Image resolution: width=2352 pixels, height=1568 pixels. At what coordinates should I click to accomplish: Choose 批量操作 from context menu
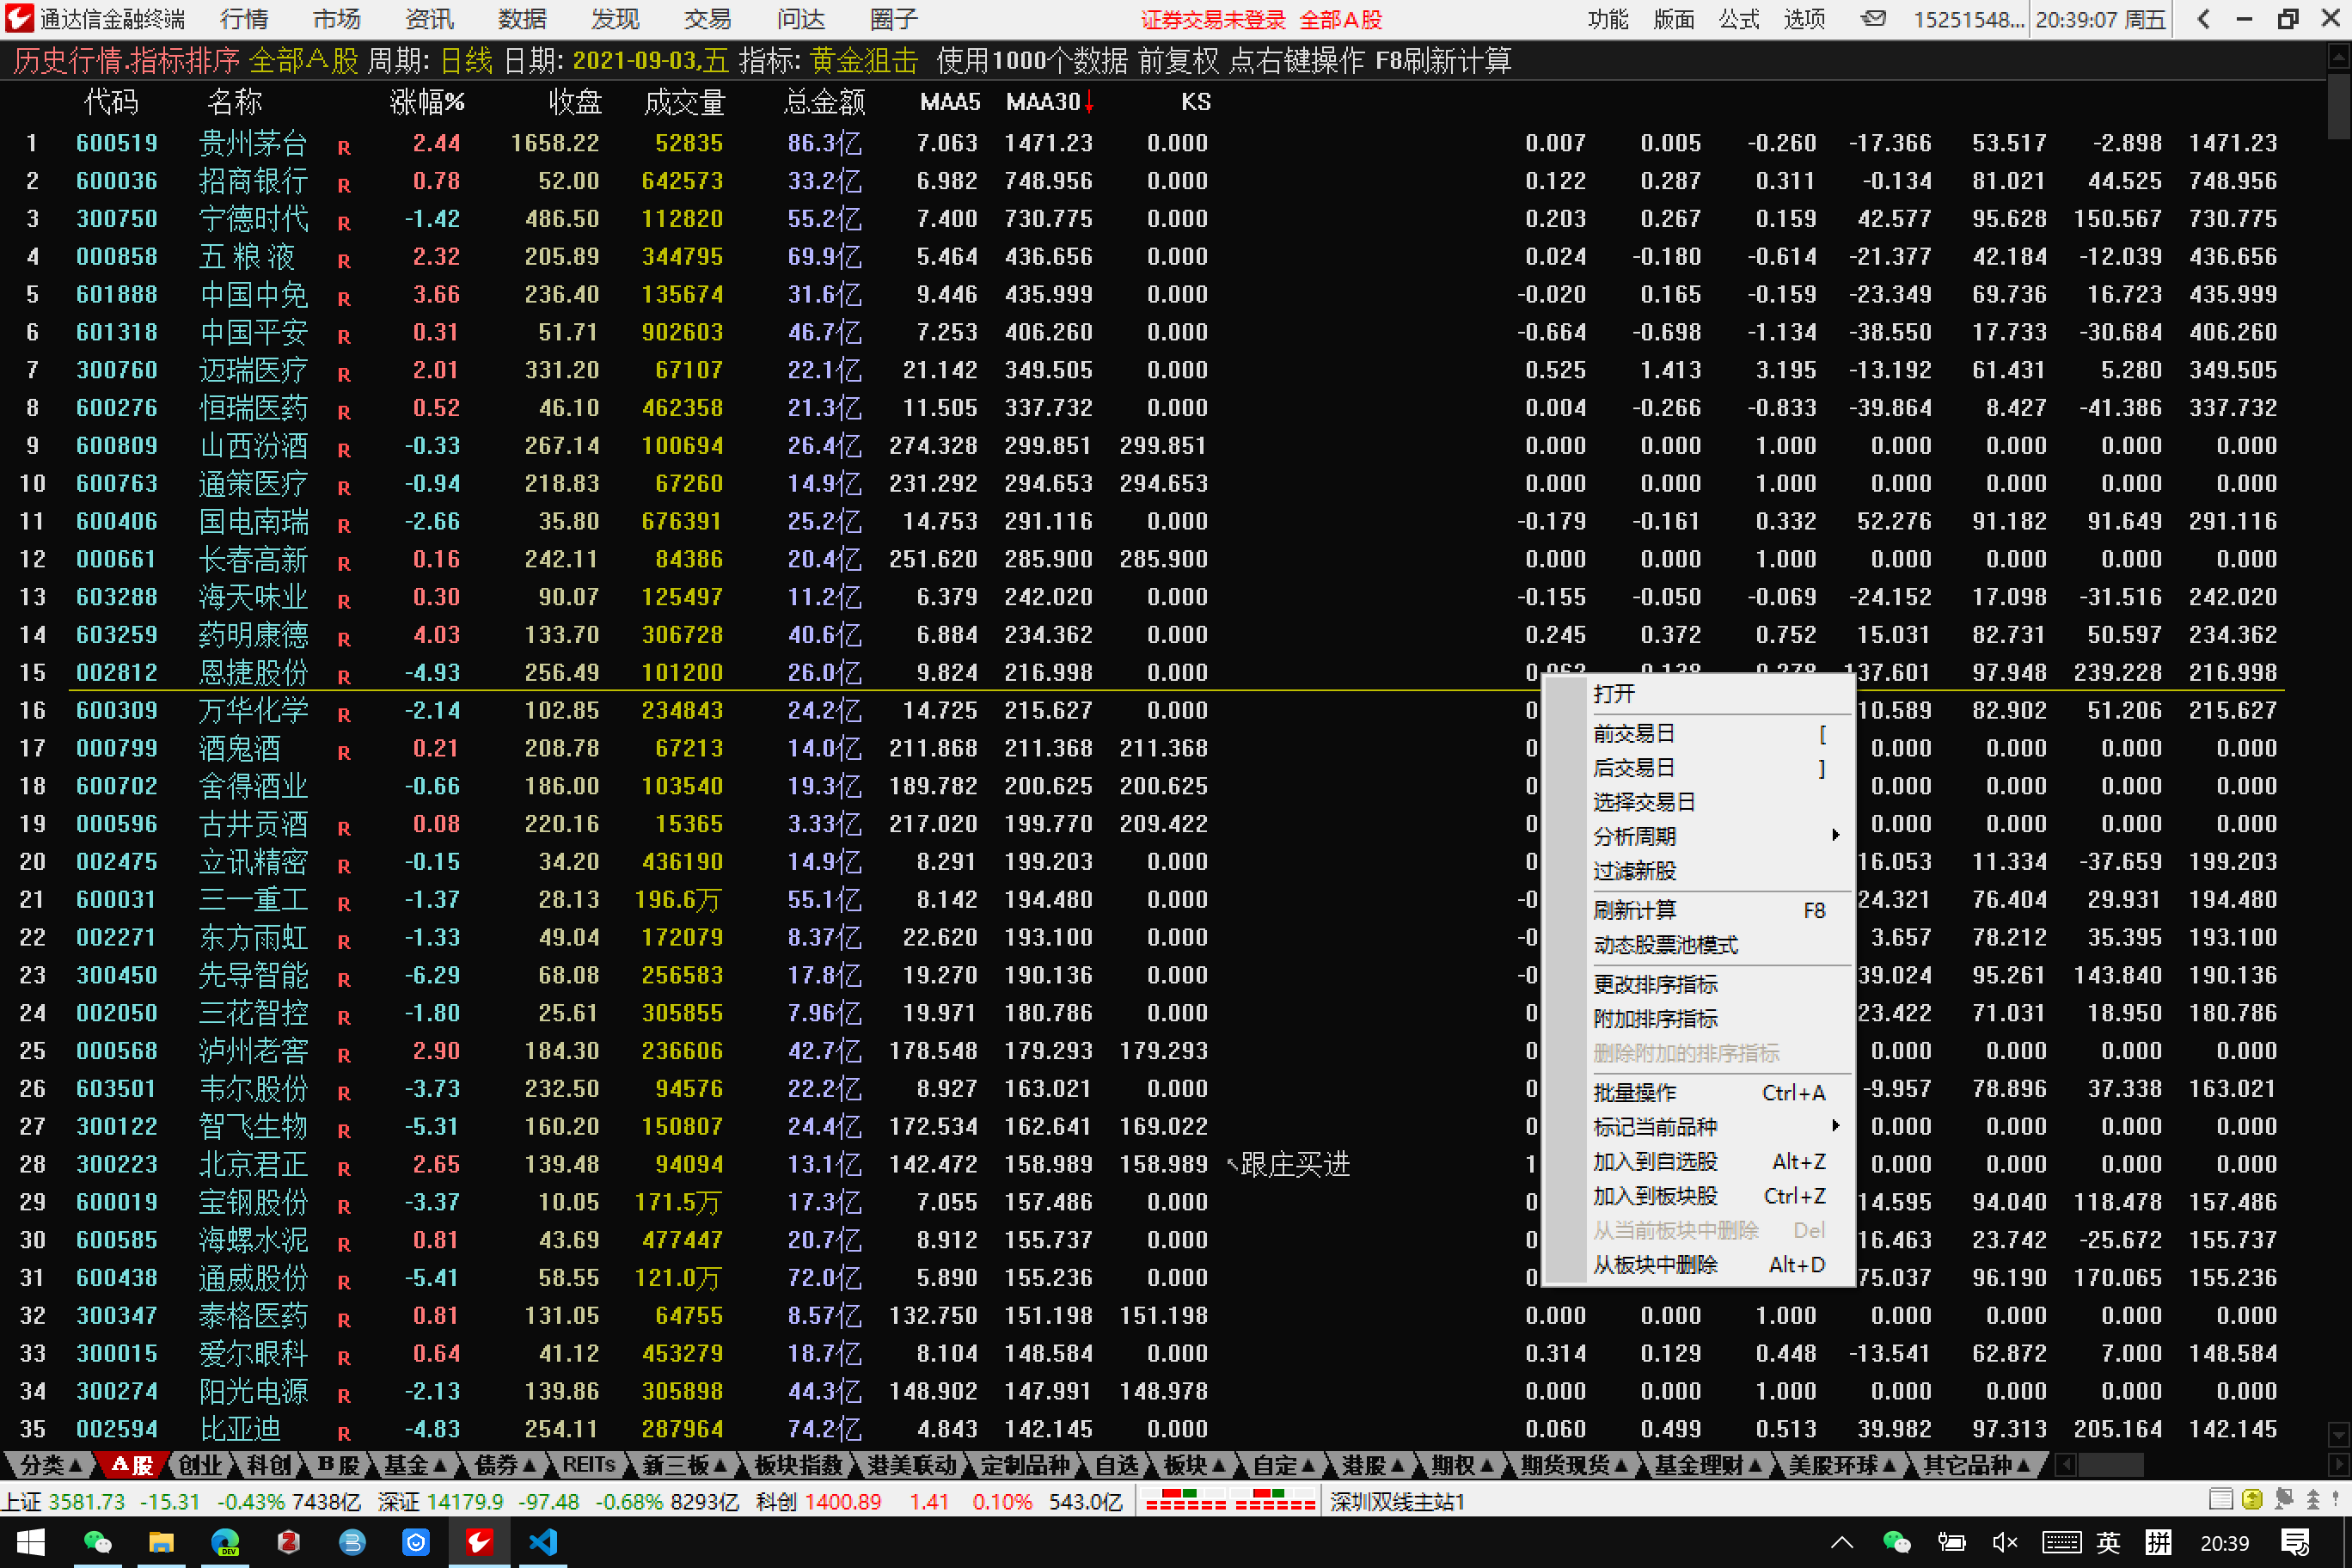1714,1093
